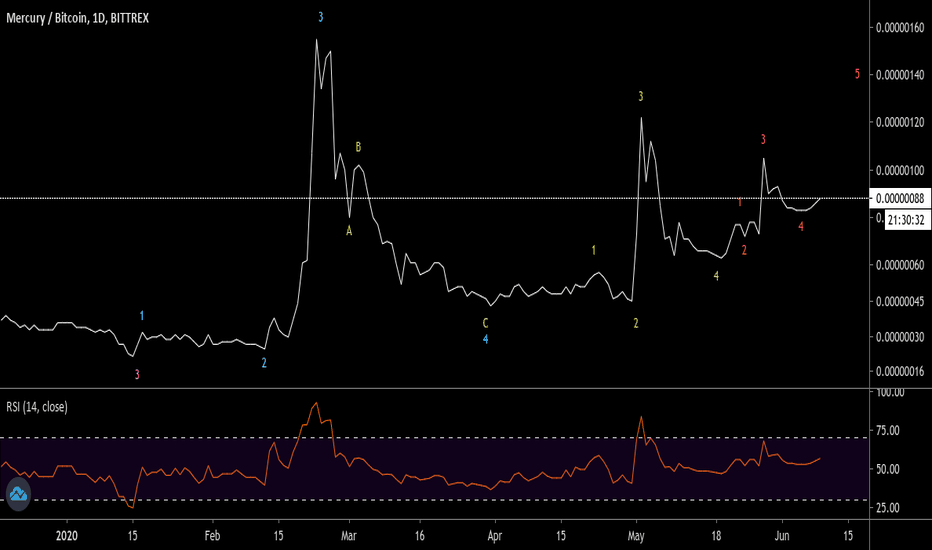Screen dimensions: 932x550
Task: Click the 0.00000140 price axis label
Action: click(900, 75)
